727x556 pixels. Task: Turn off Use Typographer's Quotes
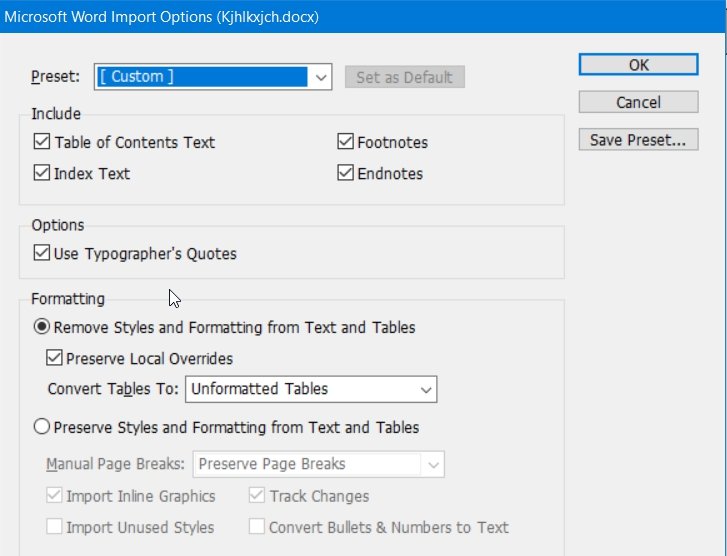coord(42,253)
